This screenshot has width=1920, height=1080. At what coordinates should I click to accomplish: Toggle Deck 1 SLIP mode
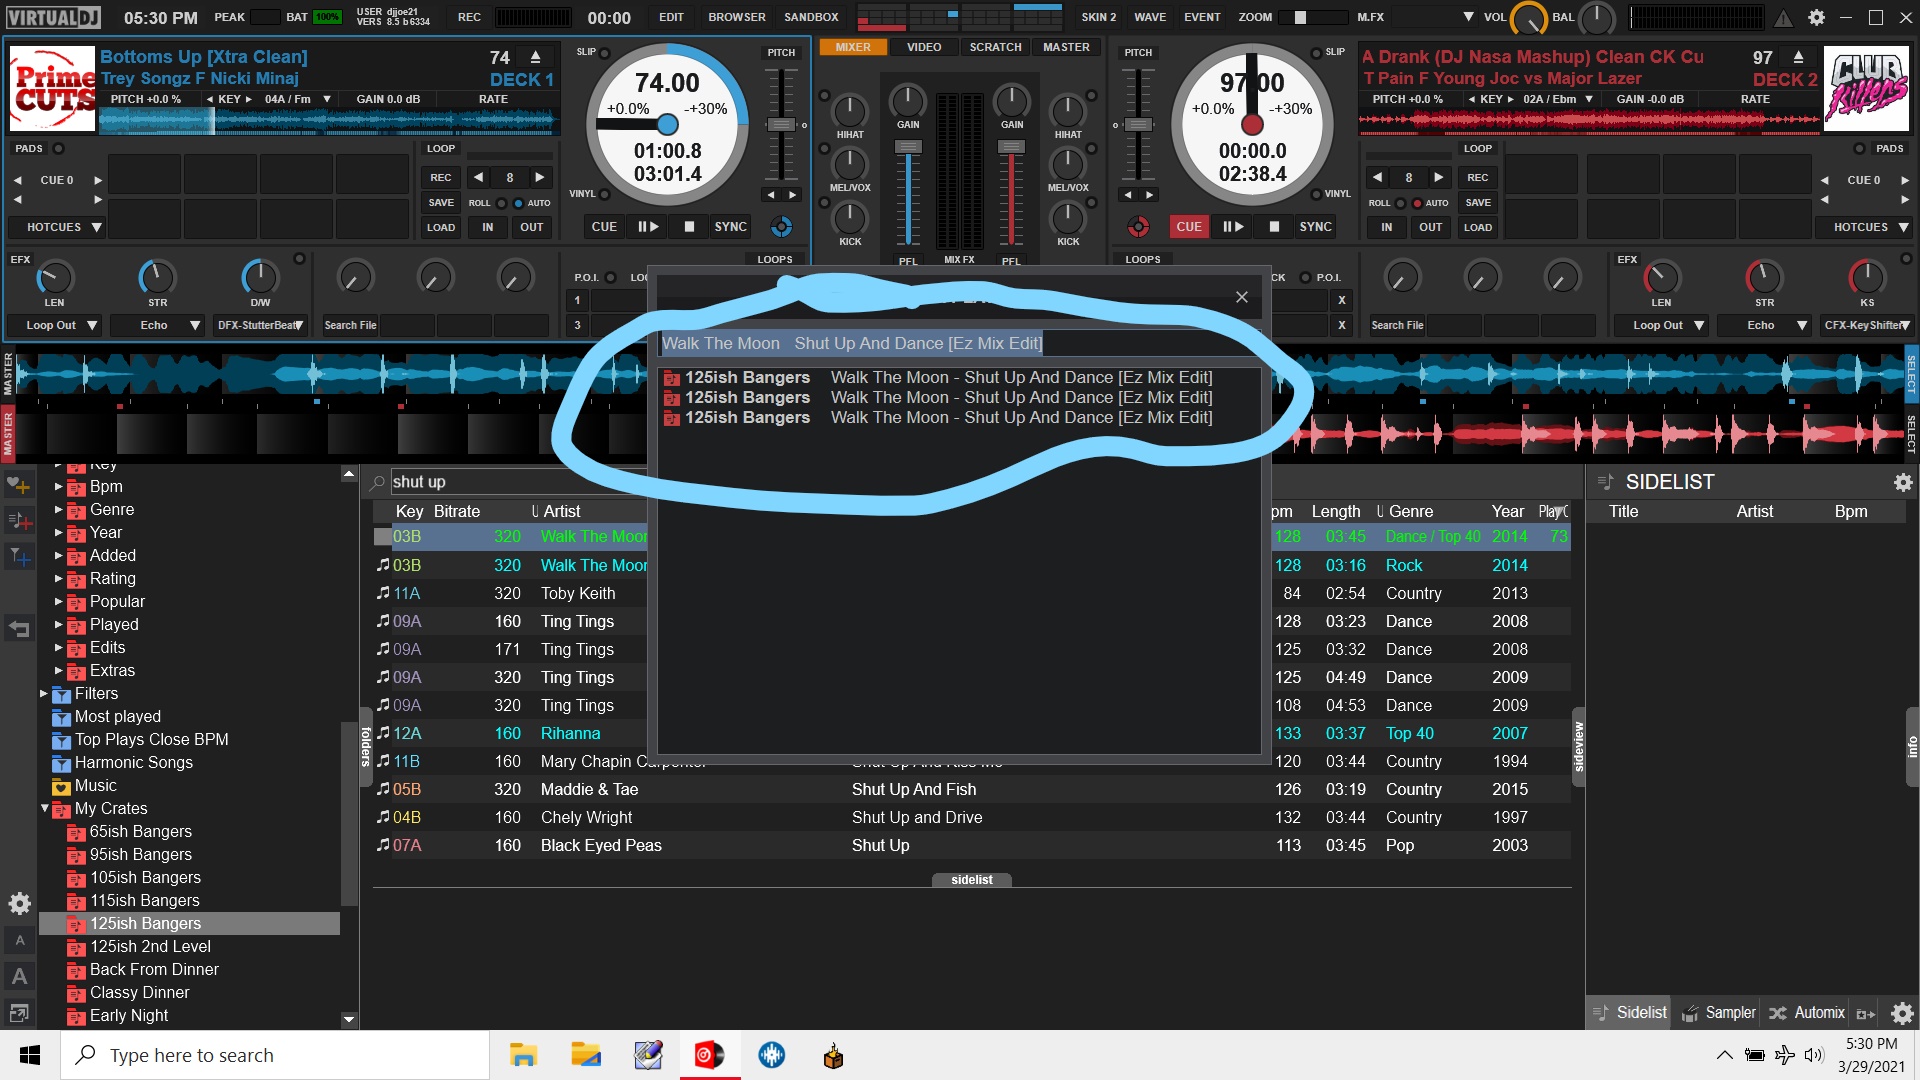tap(604, 53)
